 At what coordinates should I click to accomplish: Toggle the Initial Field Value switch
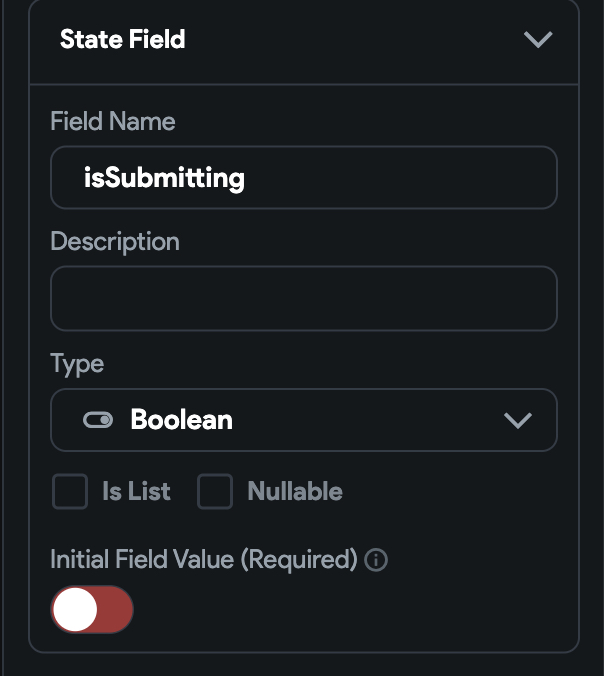point(92,609)
